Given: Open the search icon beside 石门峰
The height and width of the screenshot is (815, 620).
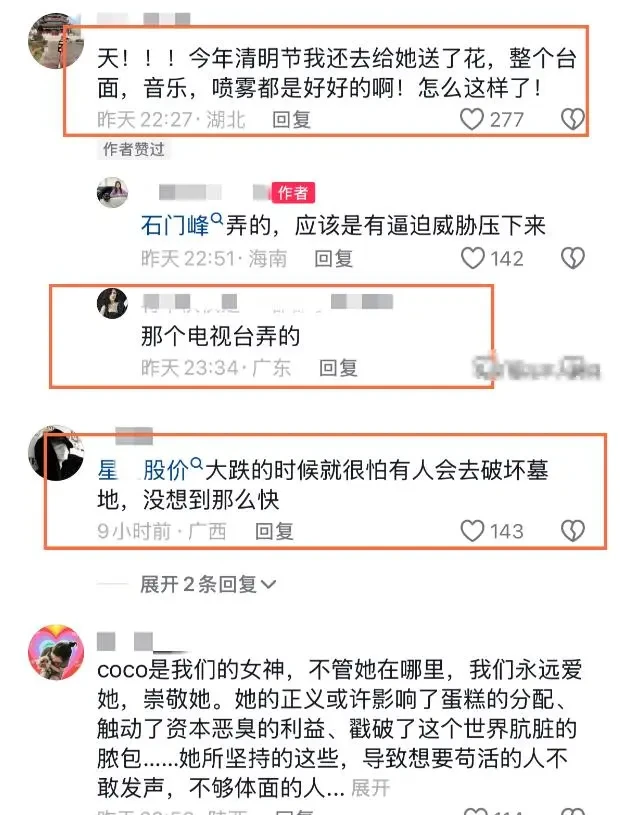Looking at the screenshot, I should tap(217, 218).
